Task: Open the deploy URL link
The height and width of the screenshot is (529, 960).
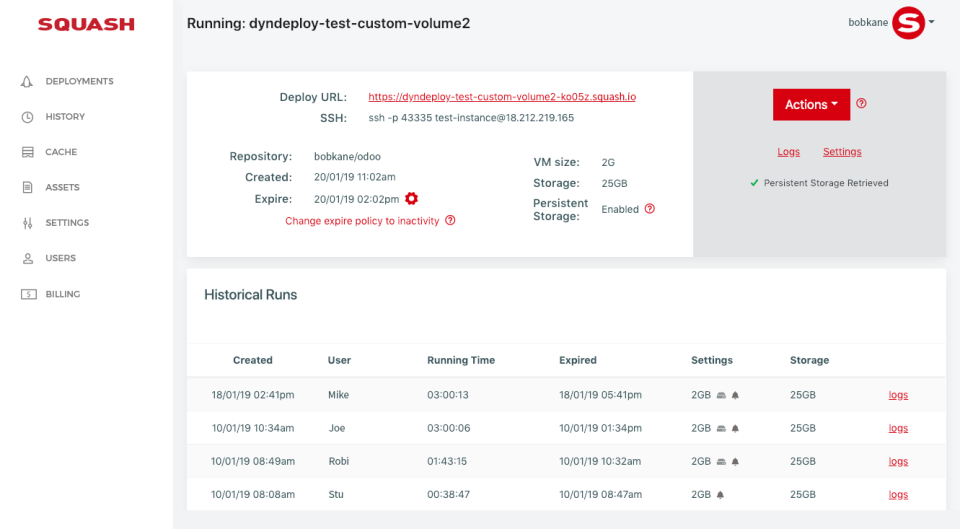Action: tap(502, 97)
